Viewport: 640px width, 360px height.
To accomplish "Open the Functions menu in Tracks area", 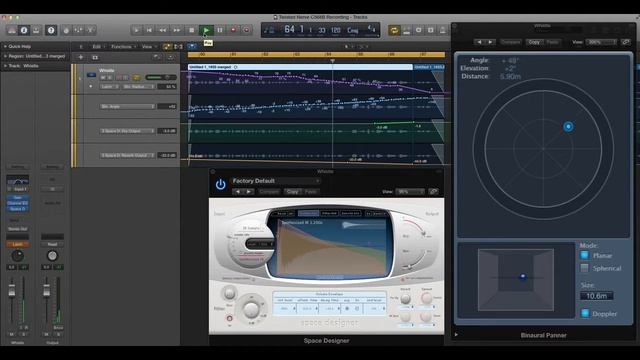I will click(124, 47).
